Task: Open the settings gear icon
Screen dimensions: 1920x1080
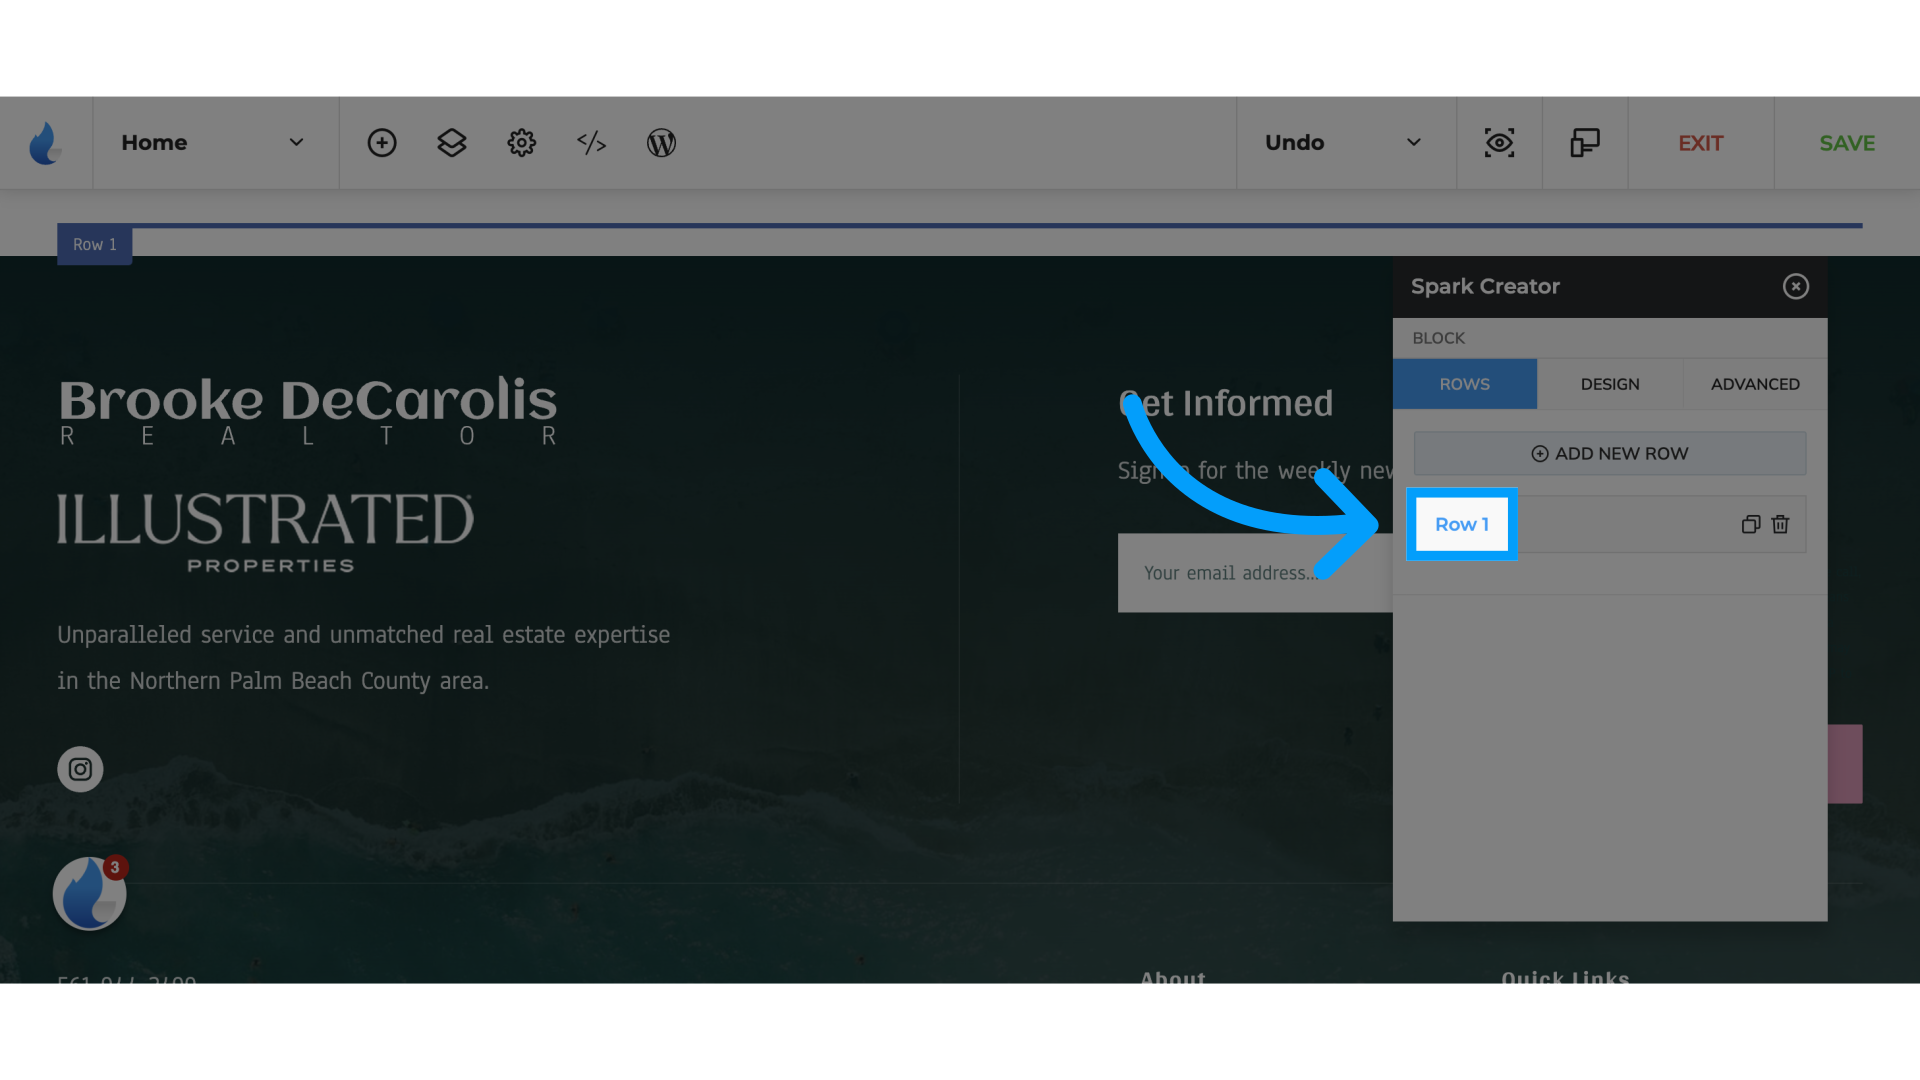Action: [522, 143]
